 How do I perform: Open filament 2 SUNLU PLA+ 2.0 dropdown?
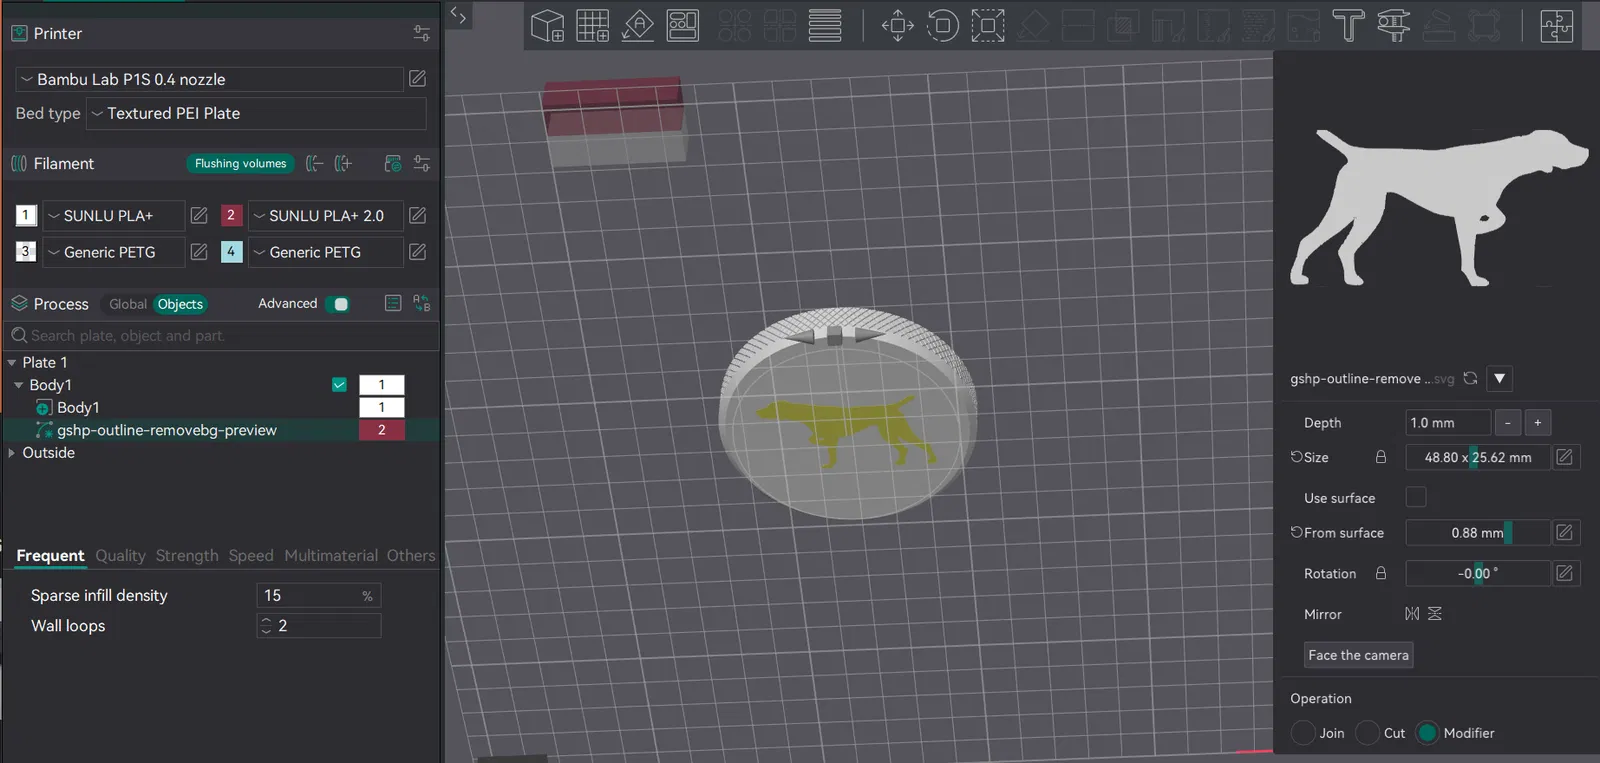(x=325, y=215)
